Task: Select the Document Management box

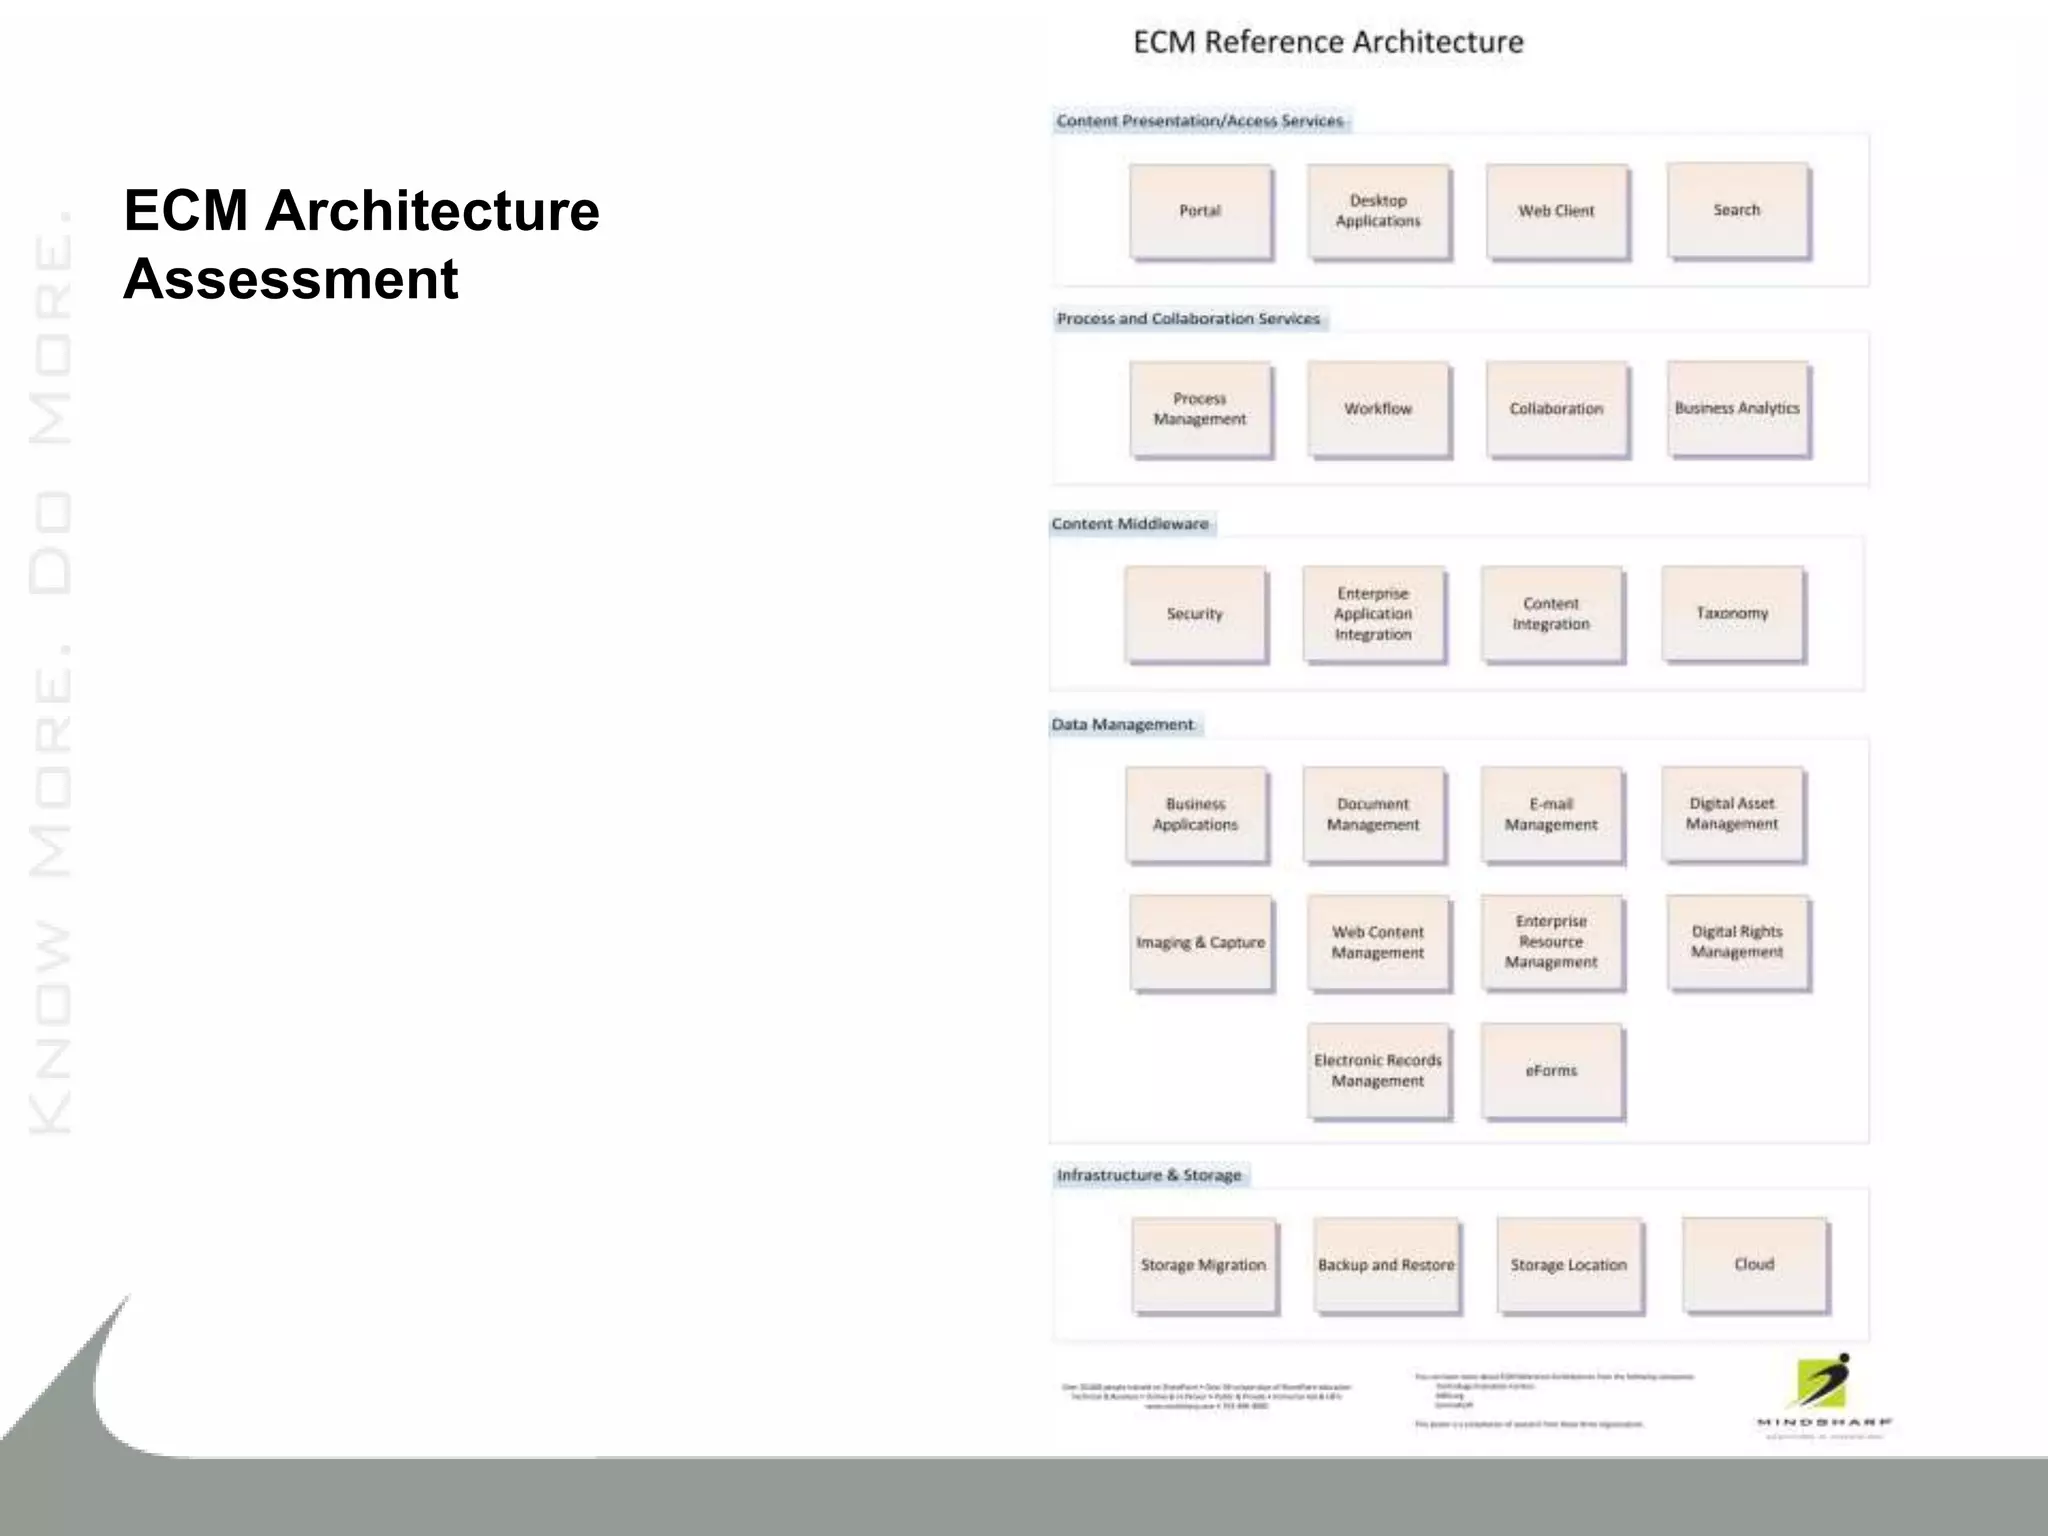Action: tap(1373, 814)
